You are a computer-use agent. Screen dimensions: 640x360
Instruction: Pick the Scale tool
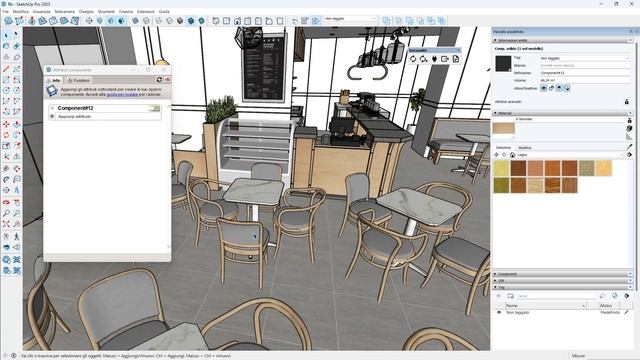coord(6,146)
